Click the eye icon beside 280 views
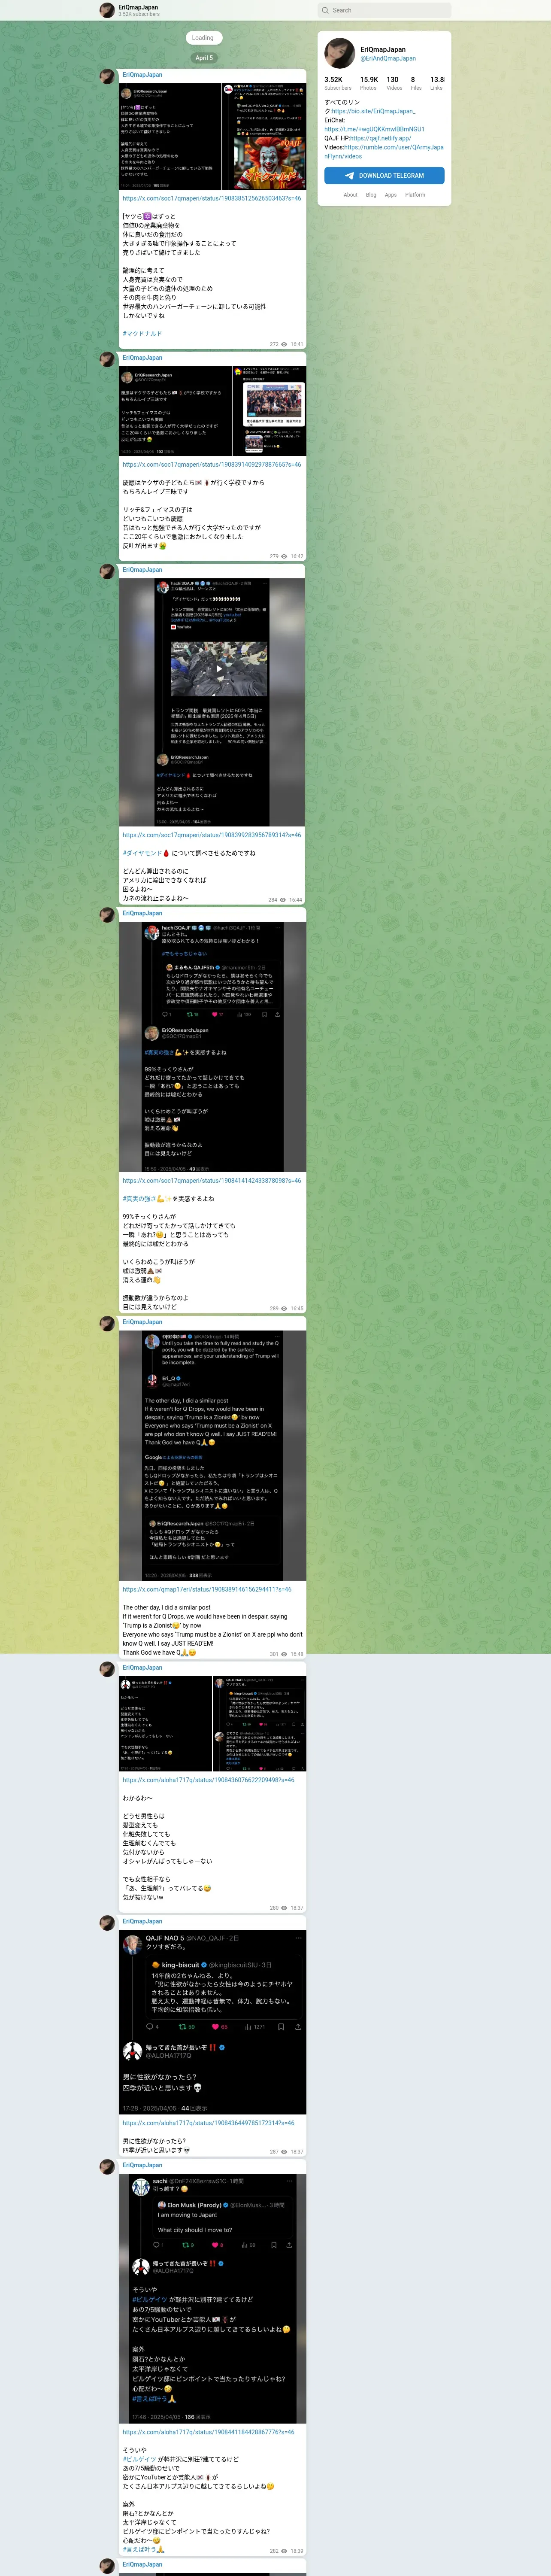 point(284,1907)
